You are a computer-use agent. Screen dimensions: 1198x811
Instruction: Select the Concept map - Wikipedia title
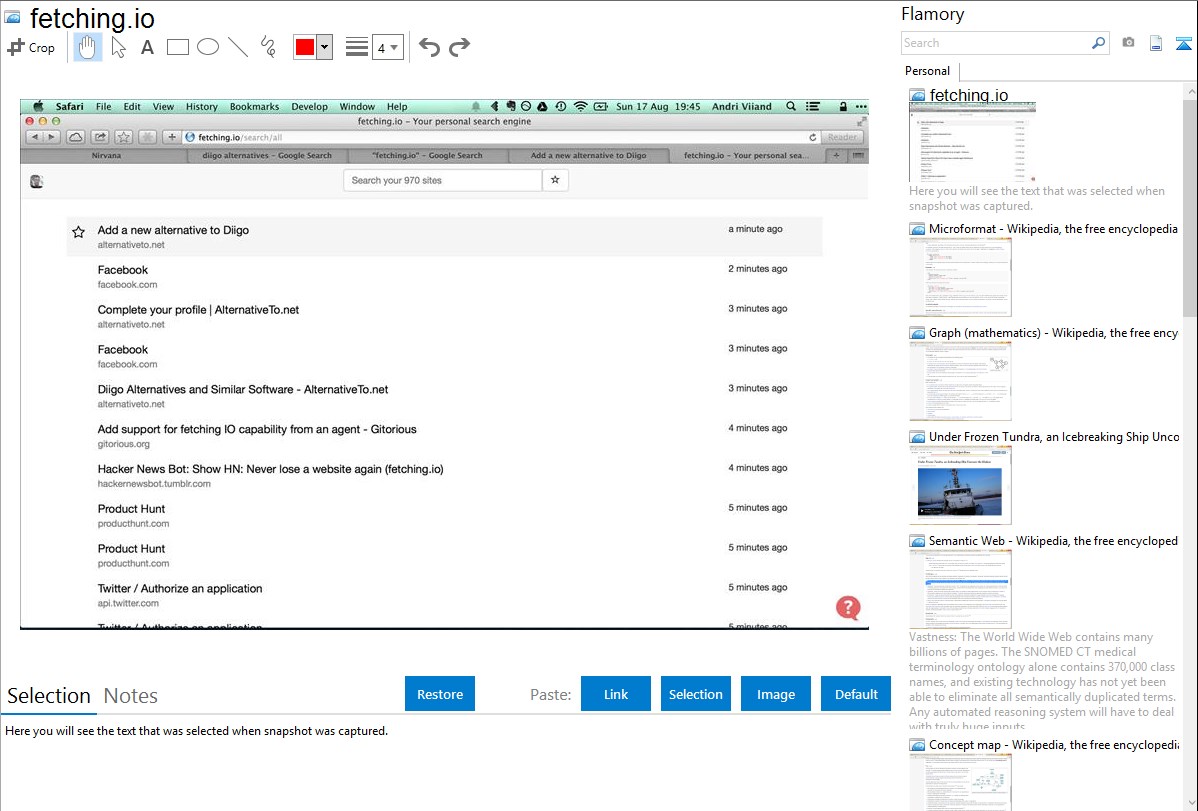point(1054,744)
